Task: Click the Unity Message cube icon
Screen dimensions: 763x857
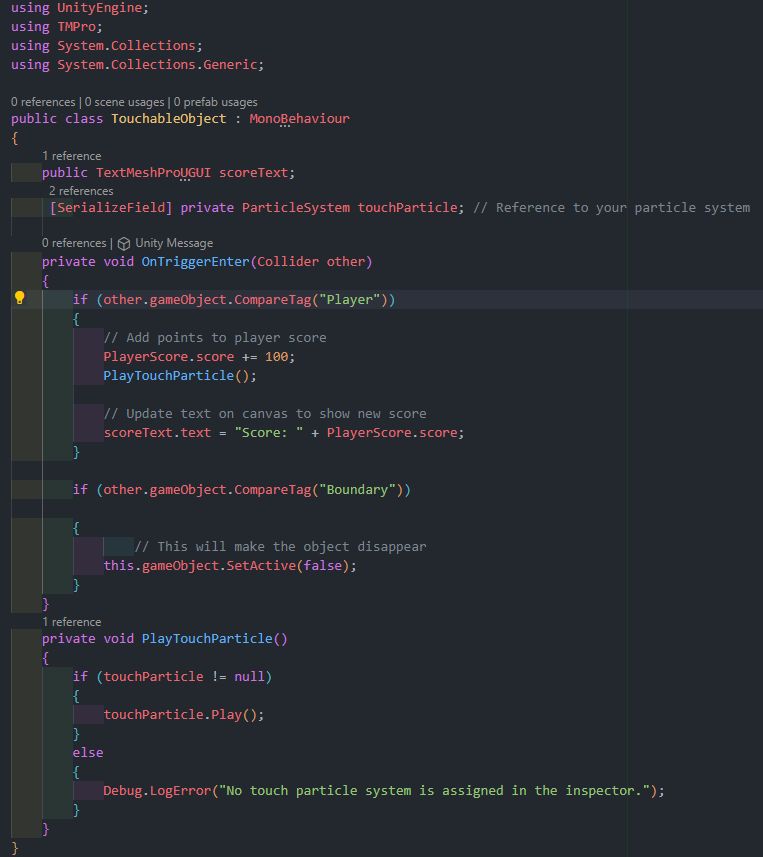Action: (124, 243)
